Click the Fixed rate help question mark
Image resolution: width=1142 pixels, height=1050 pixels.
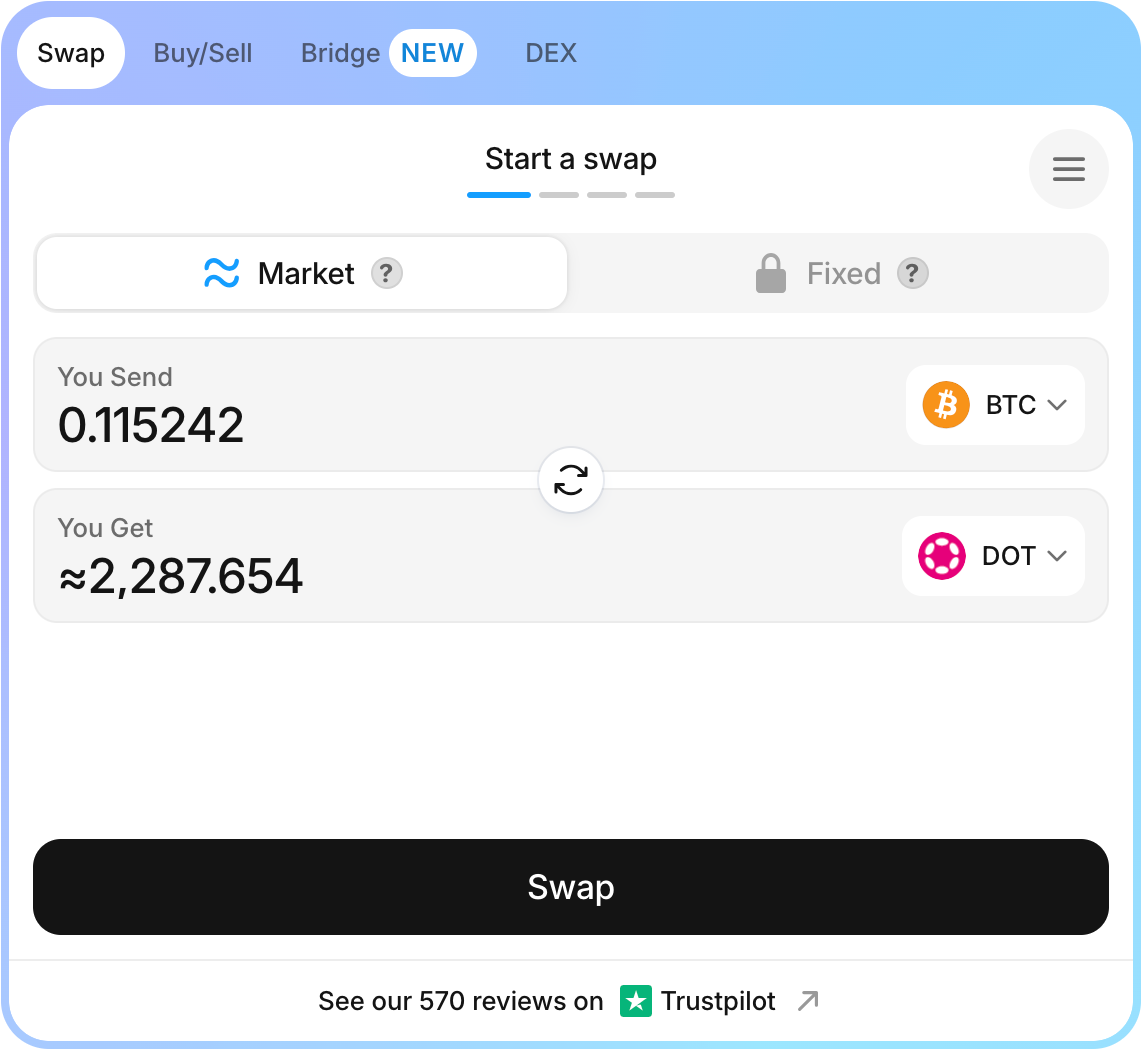[913, 274]
